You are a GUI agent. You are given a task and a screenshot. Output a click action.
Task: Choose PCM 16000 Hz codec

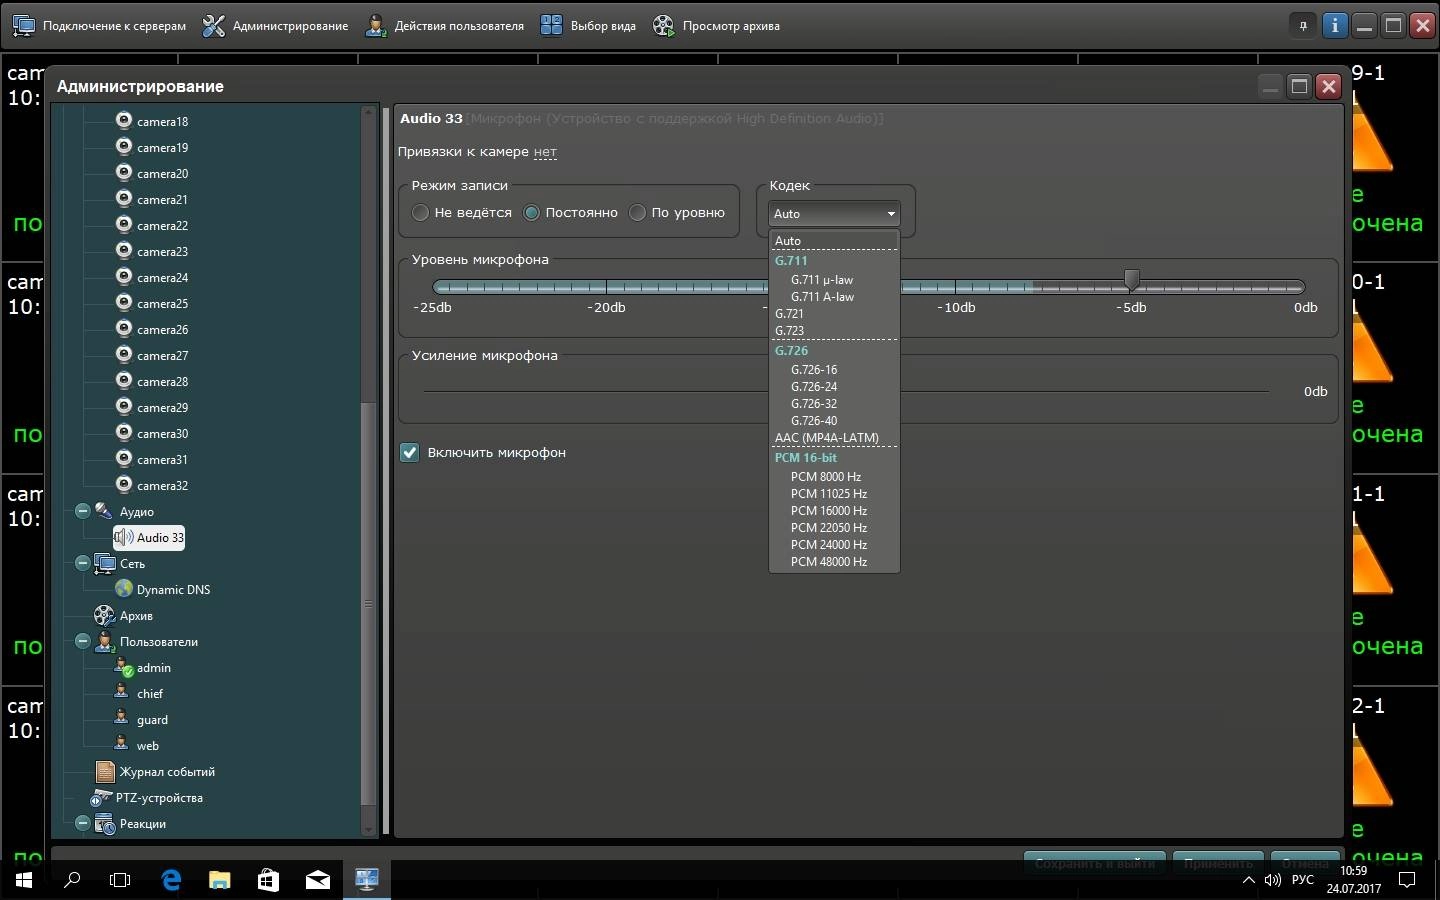click(834, 511)
